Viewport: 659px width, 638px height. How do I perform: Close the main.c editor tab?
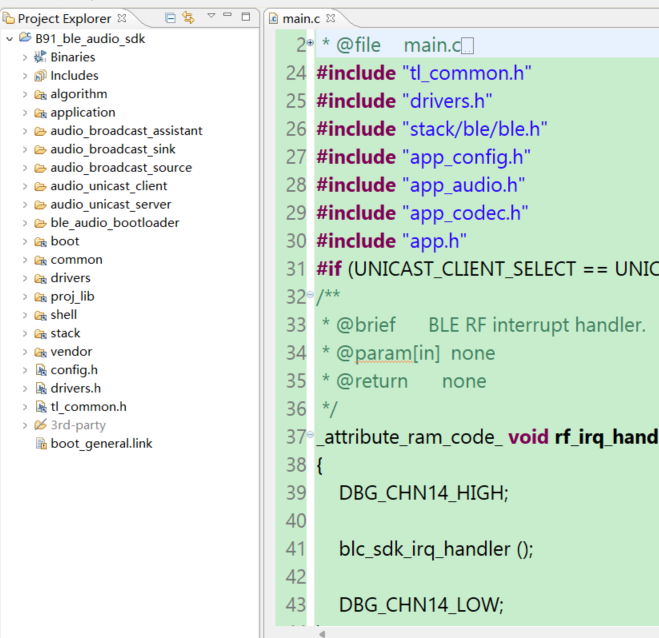point(332,19)
